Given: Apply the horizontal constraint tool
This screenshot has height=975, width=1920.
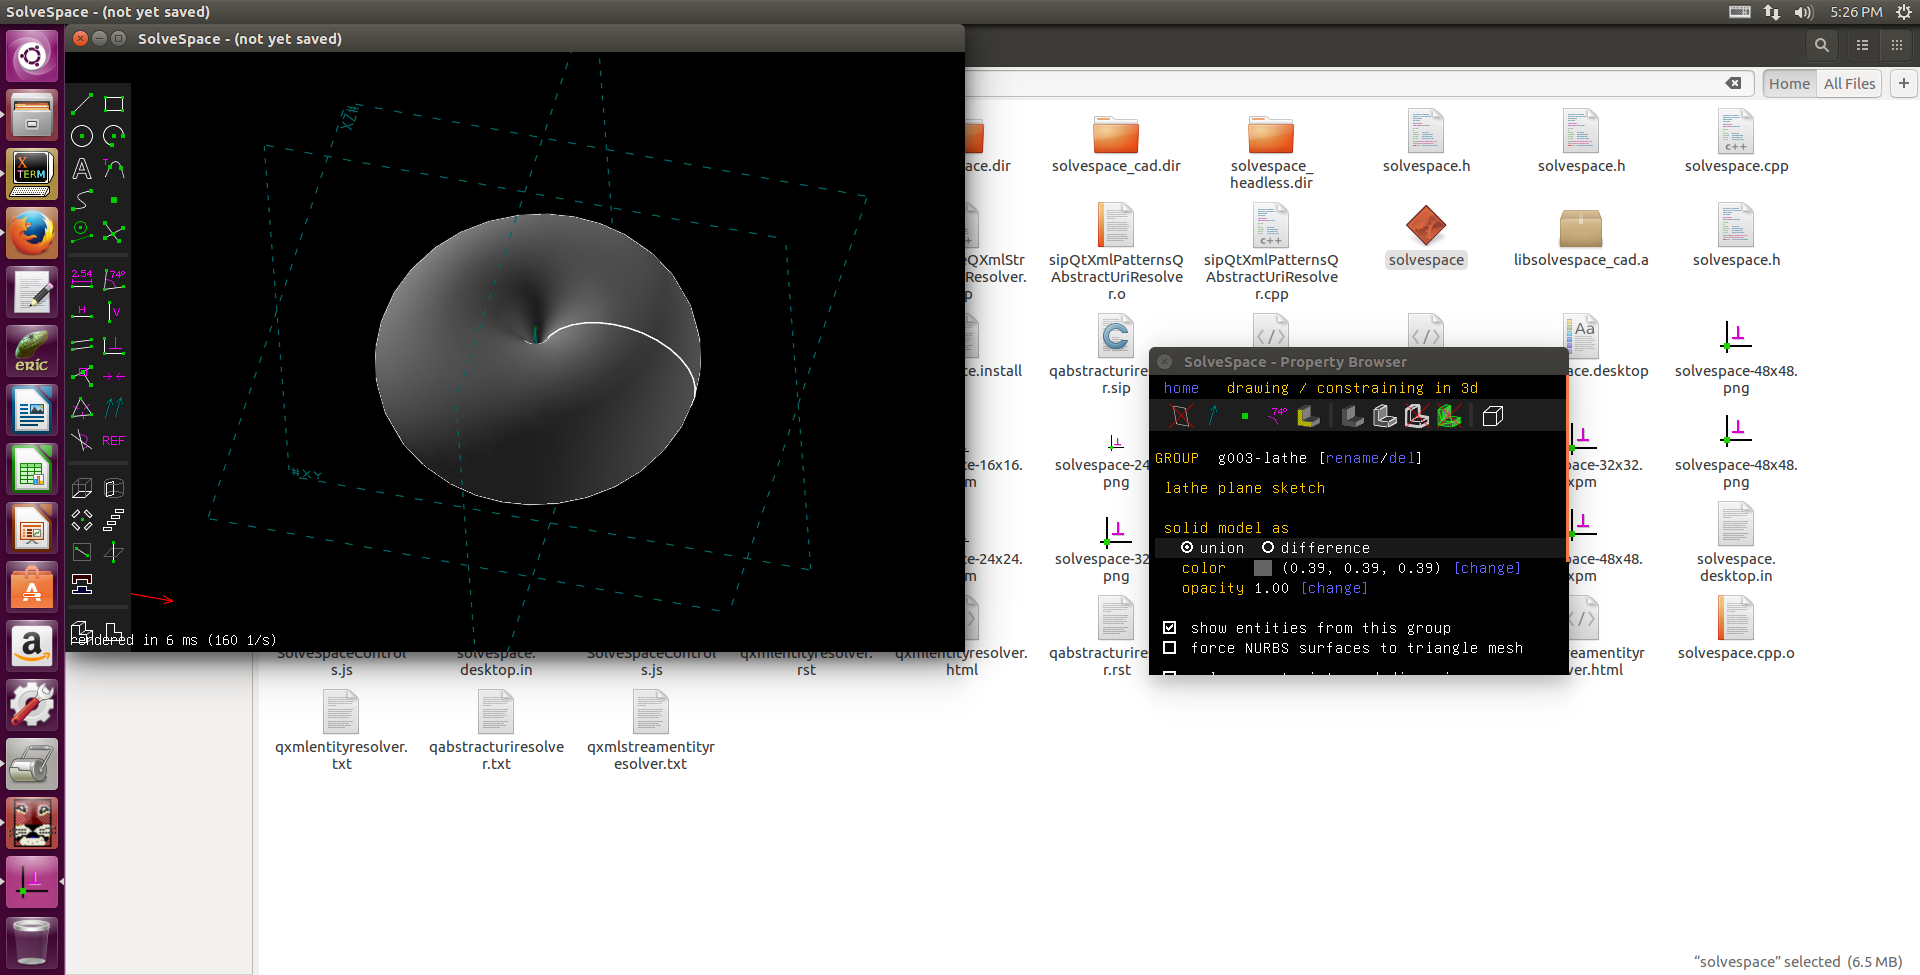Looking at the screenshot, I should click(82, 312).
